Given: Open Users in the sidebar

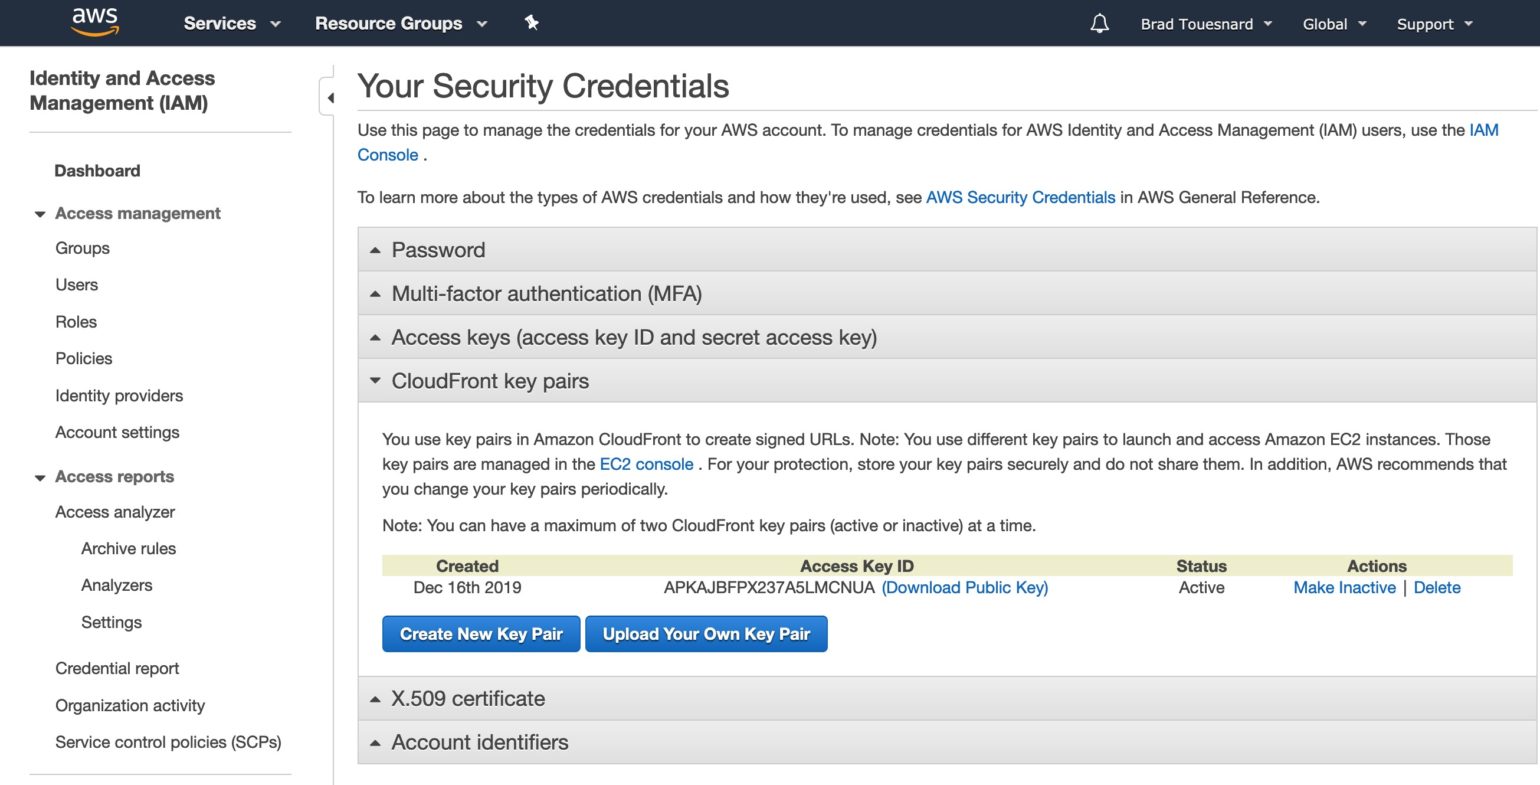Looking at the screenshot, I should click(76, 285).
